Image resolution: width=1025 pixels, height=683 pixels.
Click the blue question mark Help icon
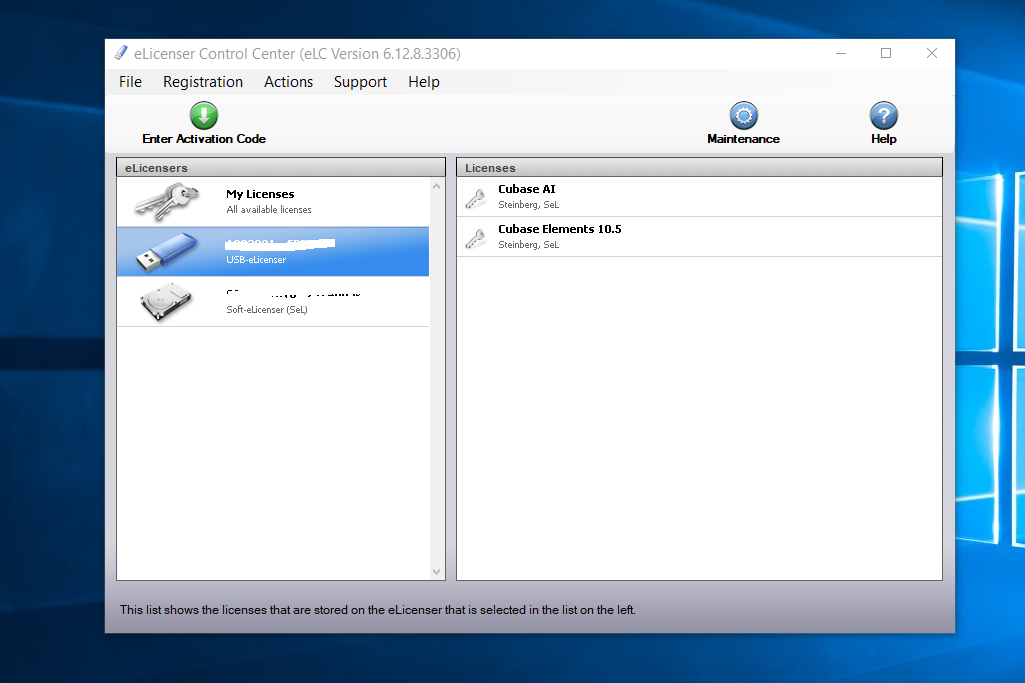point(883,116)
